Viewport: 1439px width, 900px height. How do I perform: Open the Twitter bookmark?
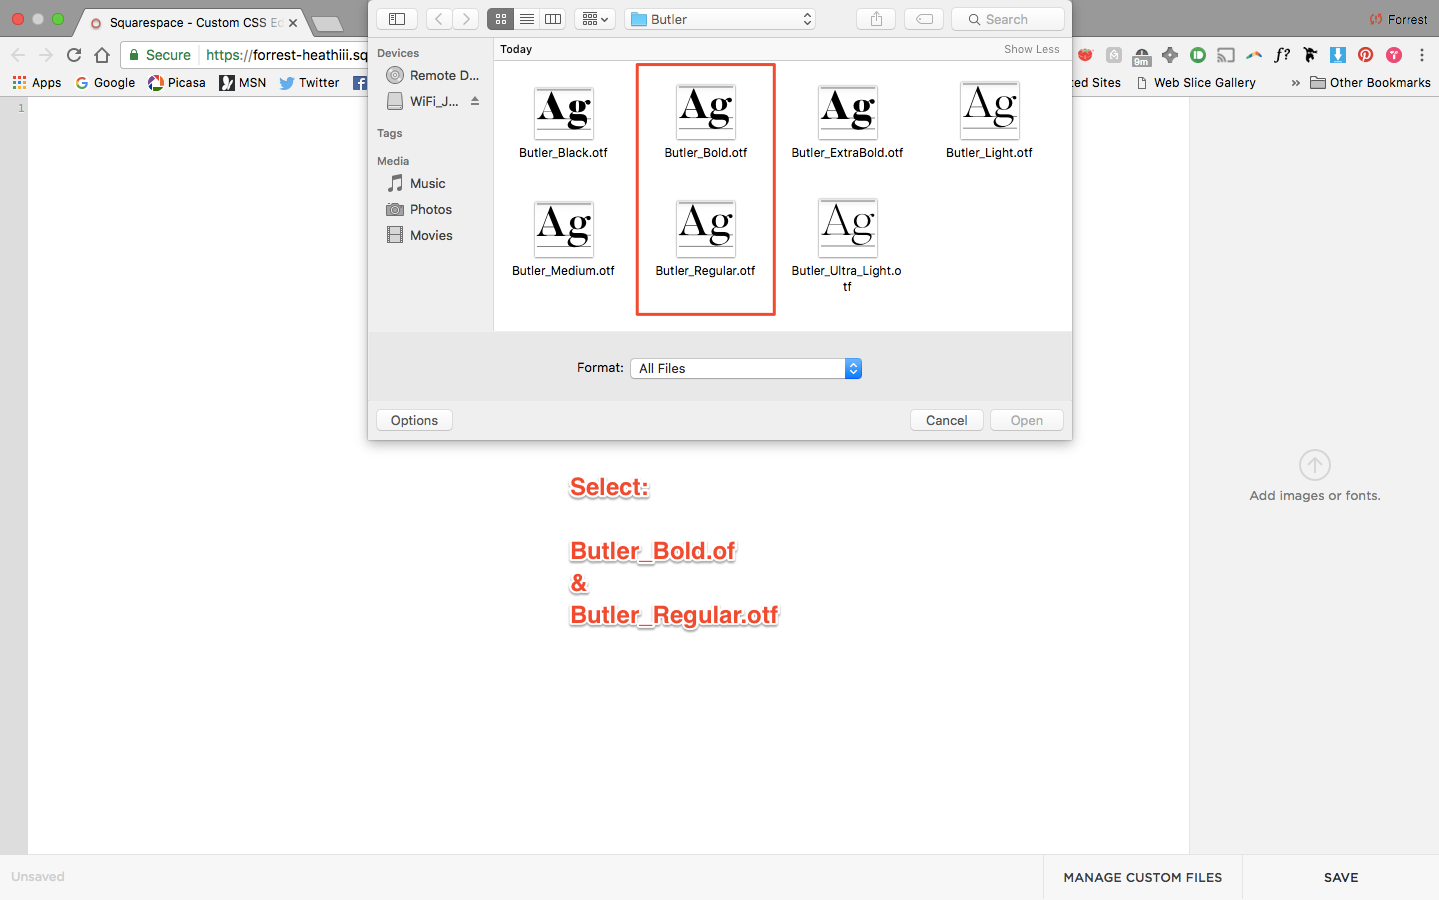309,83
